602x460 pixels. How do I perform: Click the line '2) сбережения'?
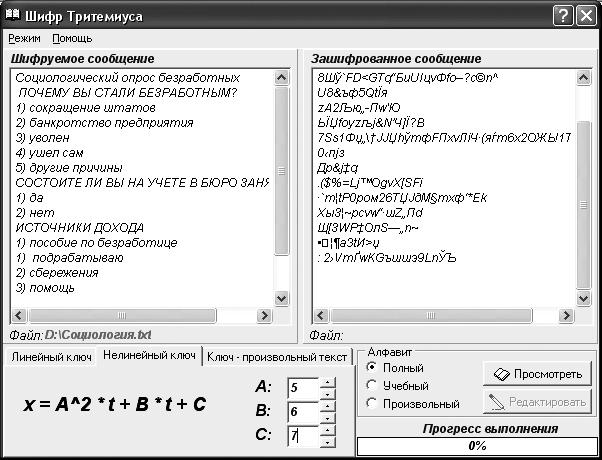[57, 273]
